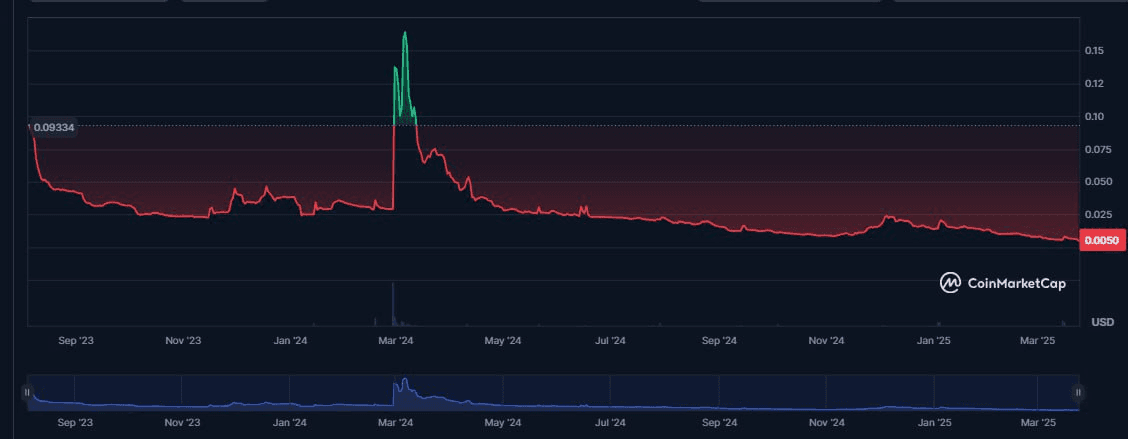Click Sep '24 on the main chart axis
1128x439 pixels.
point(719,340)
